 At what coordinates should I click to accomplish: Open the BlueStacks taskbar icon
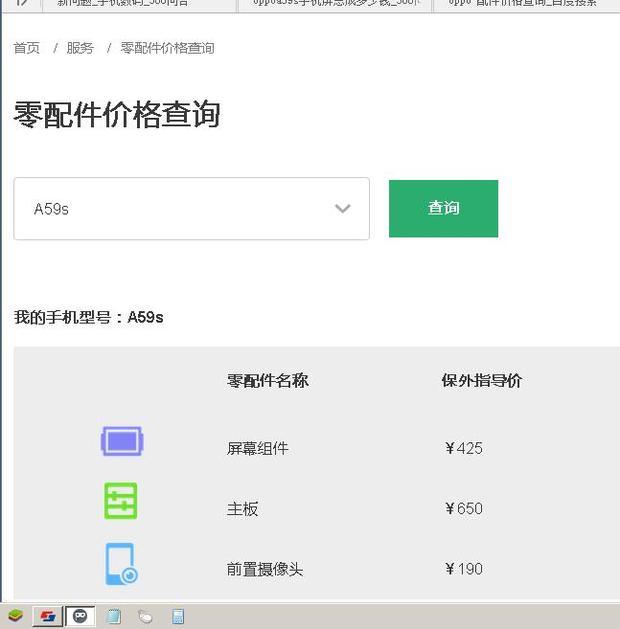(15, 616)
